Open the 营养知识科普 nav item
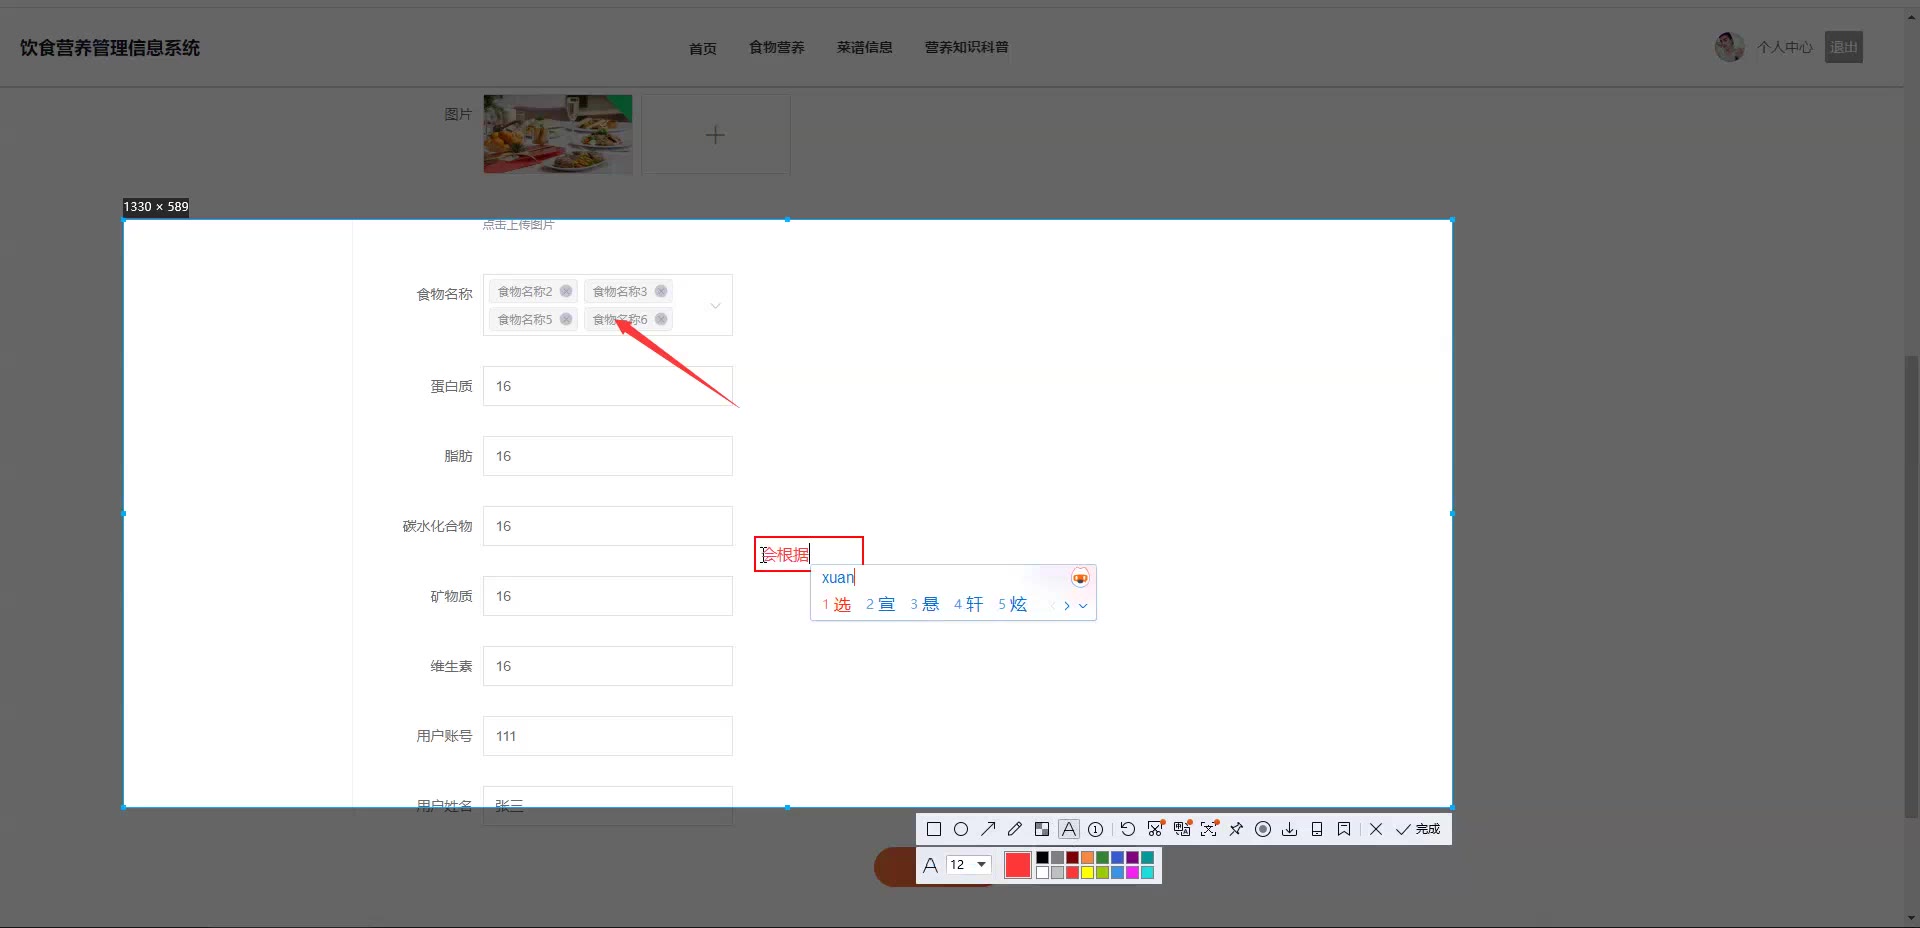Screen dimensions: 1920x928 point(967,47)
